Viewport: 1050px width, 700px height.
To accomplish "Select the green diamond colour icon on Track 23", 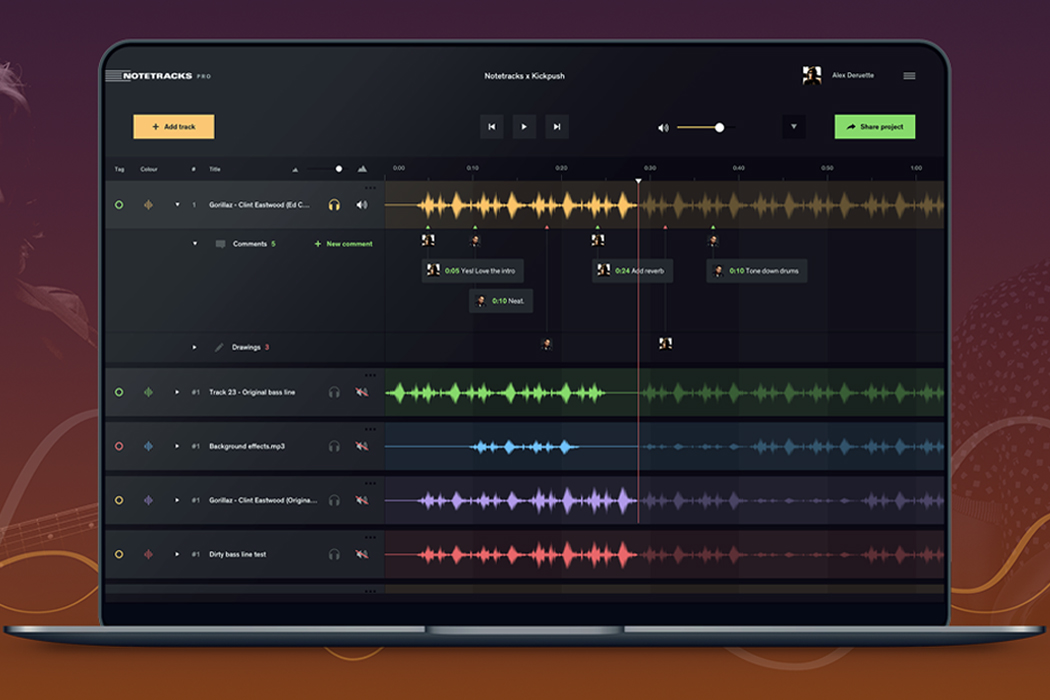I will (x=147, y=391).
